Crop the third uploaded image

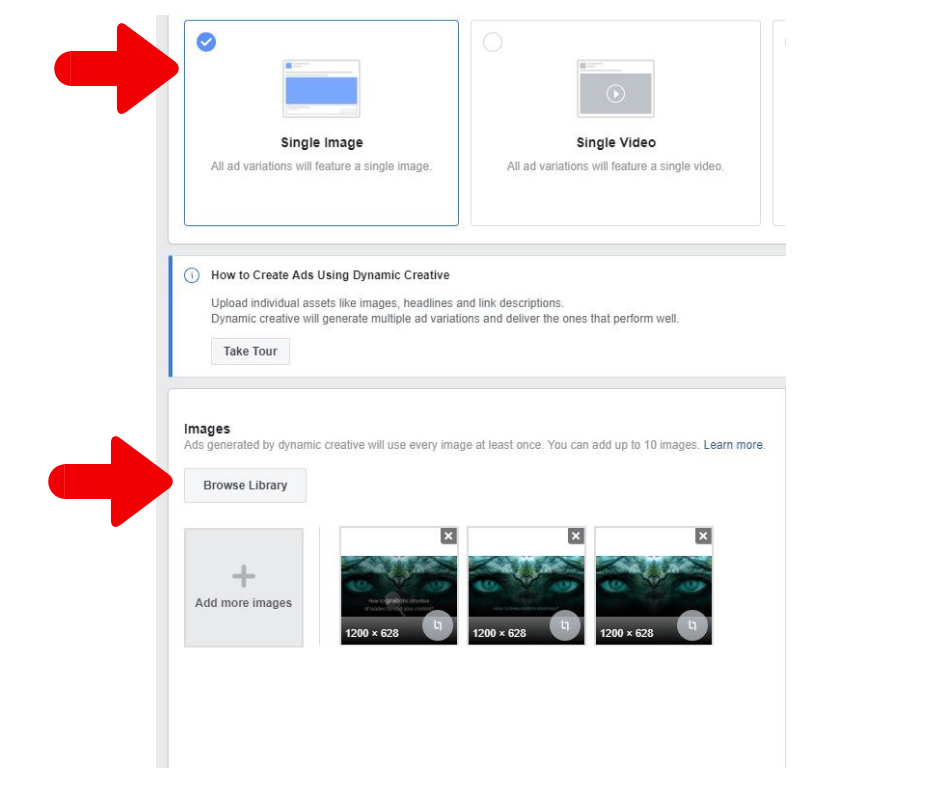pos(692,626)
